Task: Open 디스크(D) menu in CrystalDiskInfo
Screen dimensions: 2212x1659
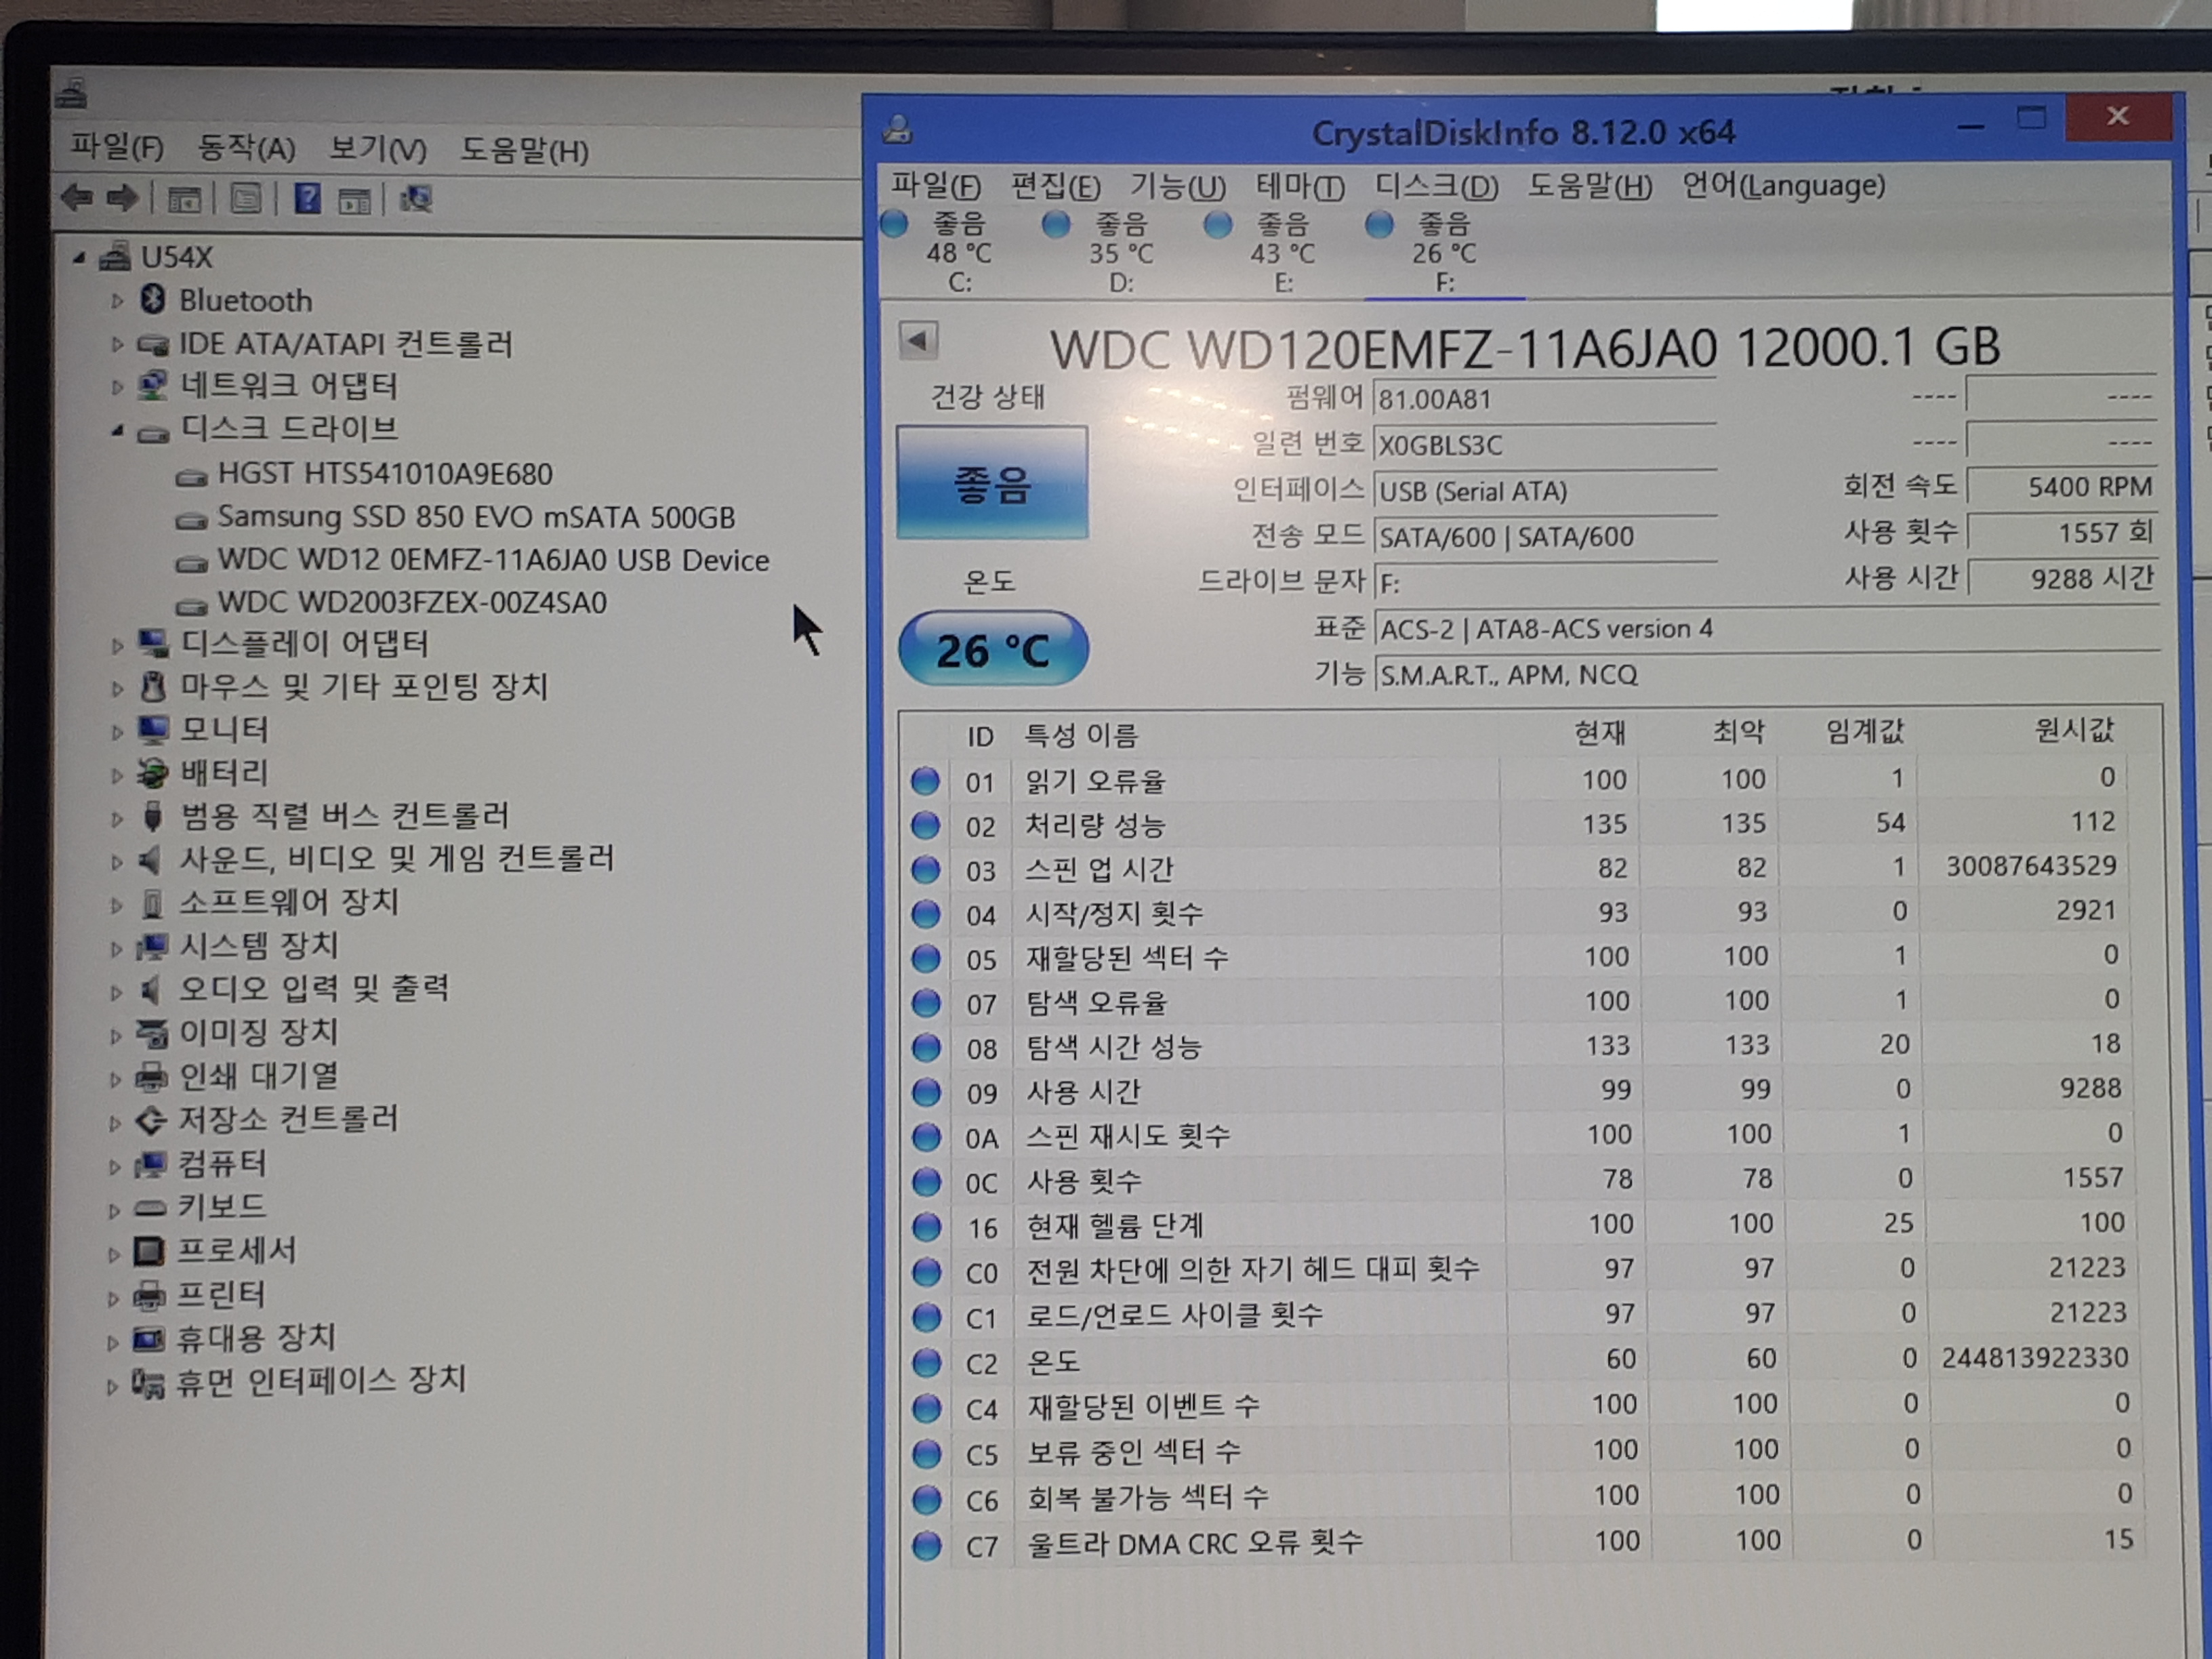Action: (x=1437, y=186)
